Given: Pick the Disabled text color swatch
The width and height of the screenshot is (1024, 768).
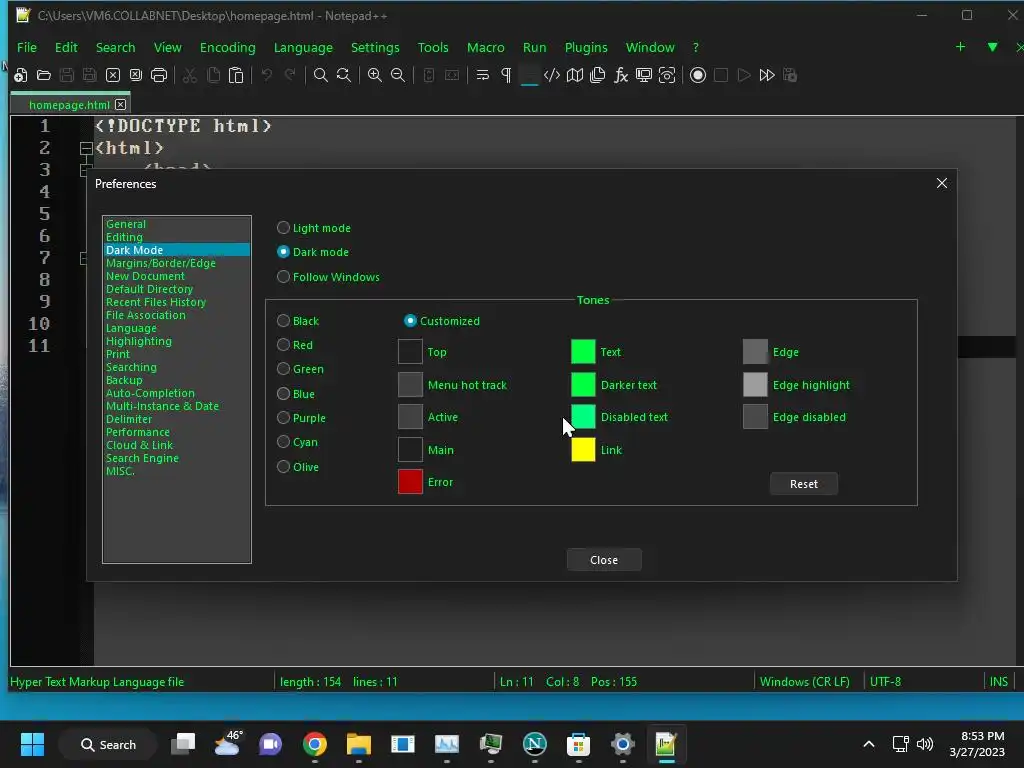Looking at the screenshot, I should tap(583, 417).
